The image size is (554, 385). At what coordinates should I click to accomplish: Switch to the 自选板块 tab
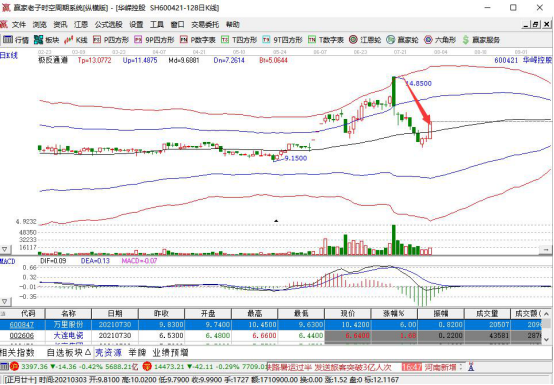point(69,352)
